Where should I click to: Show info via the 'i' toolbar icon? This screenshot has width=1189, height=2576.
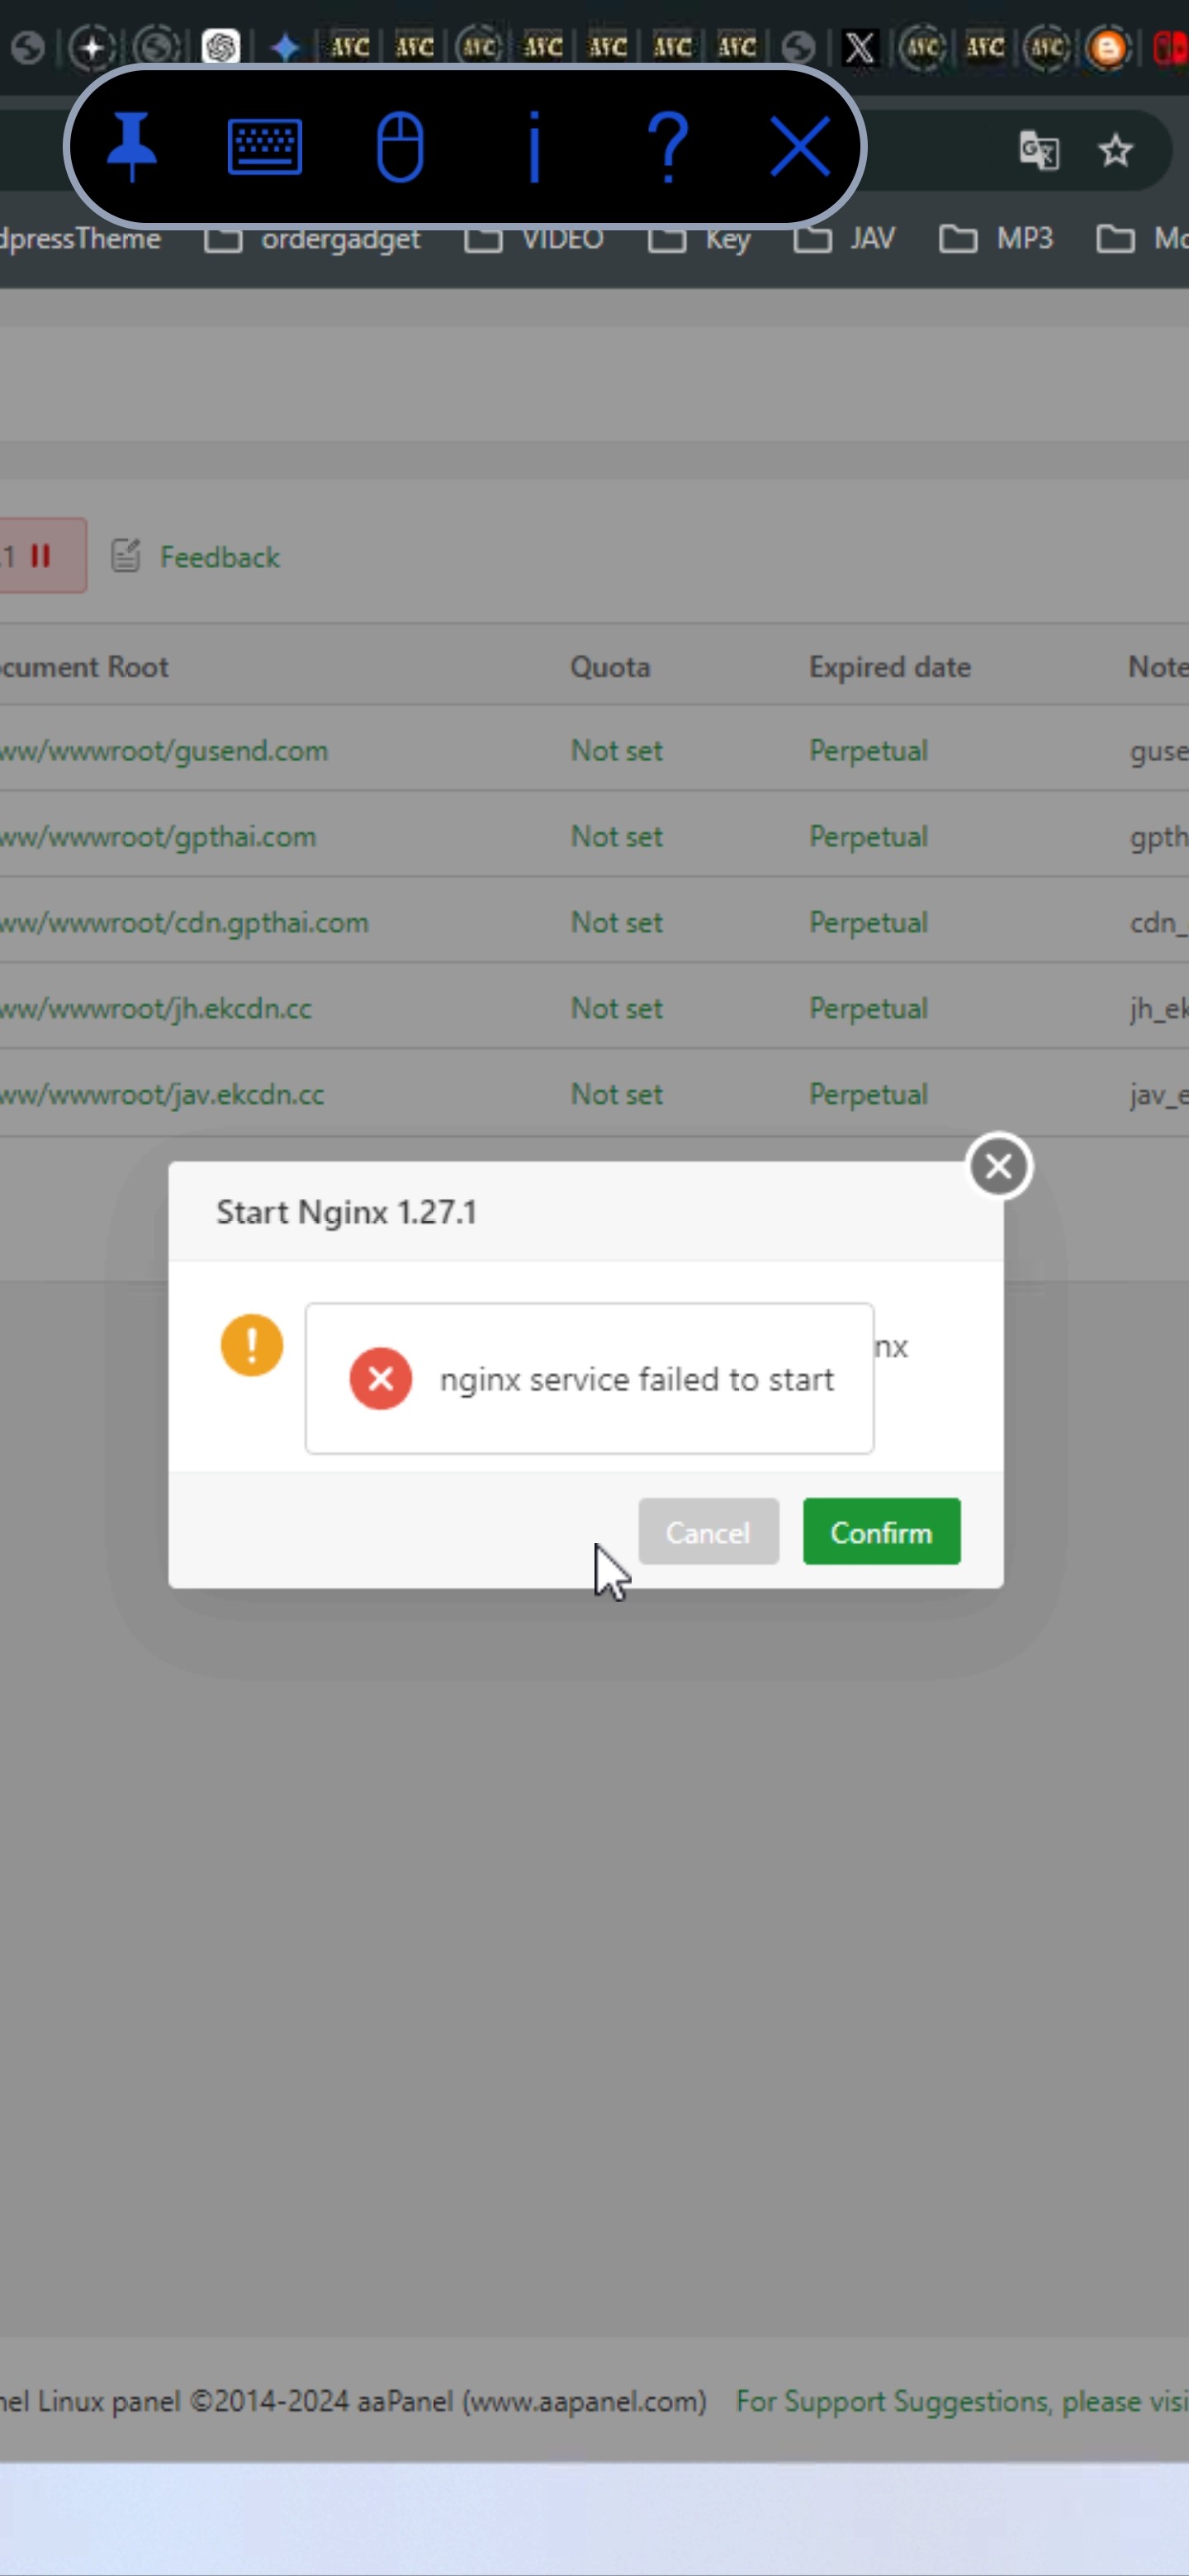534,147
